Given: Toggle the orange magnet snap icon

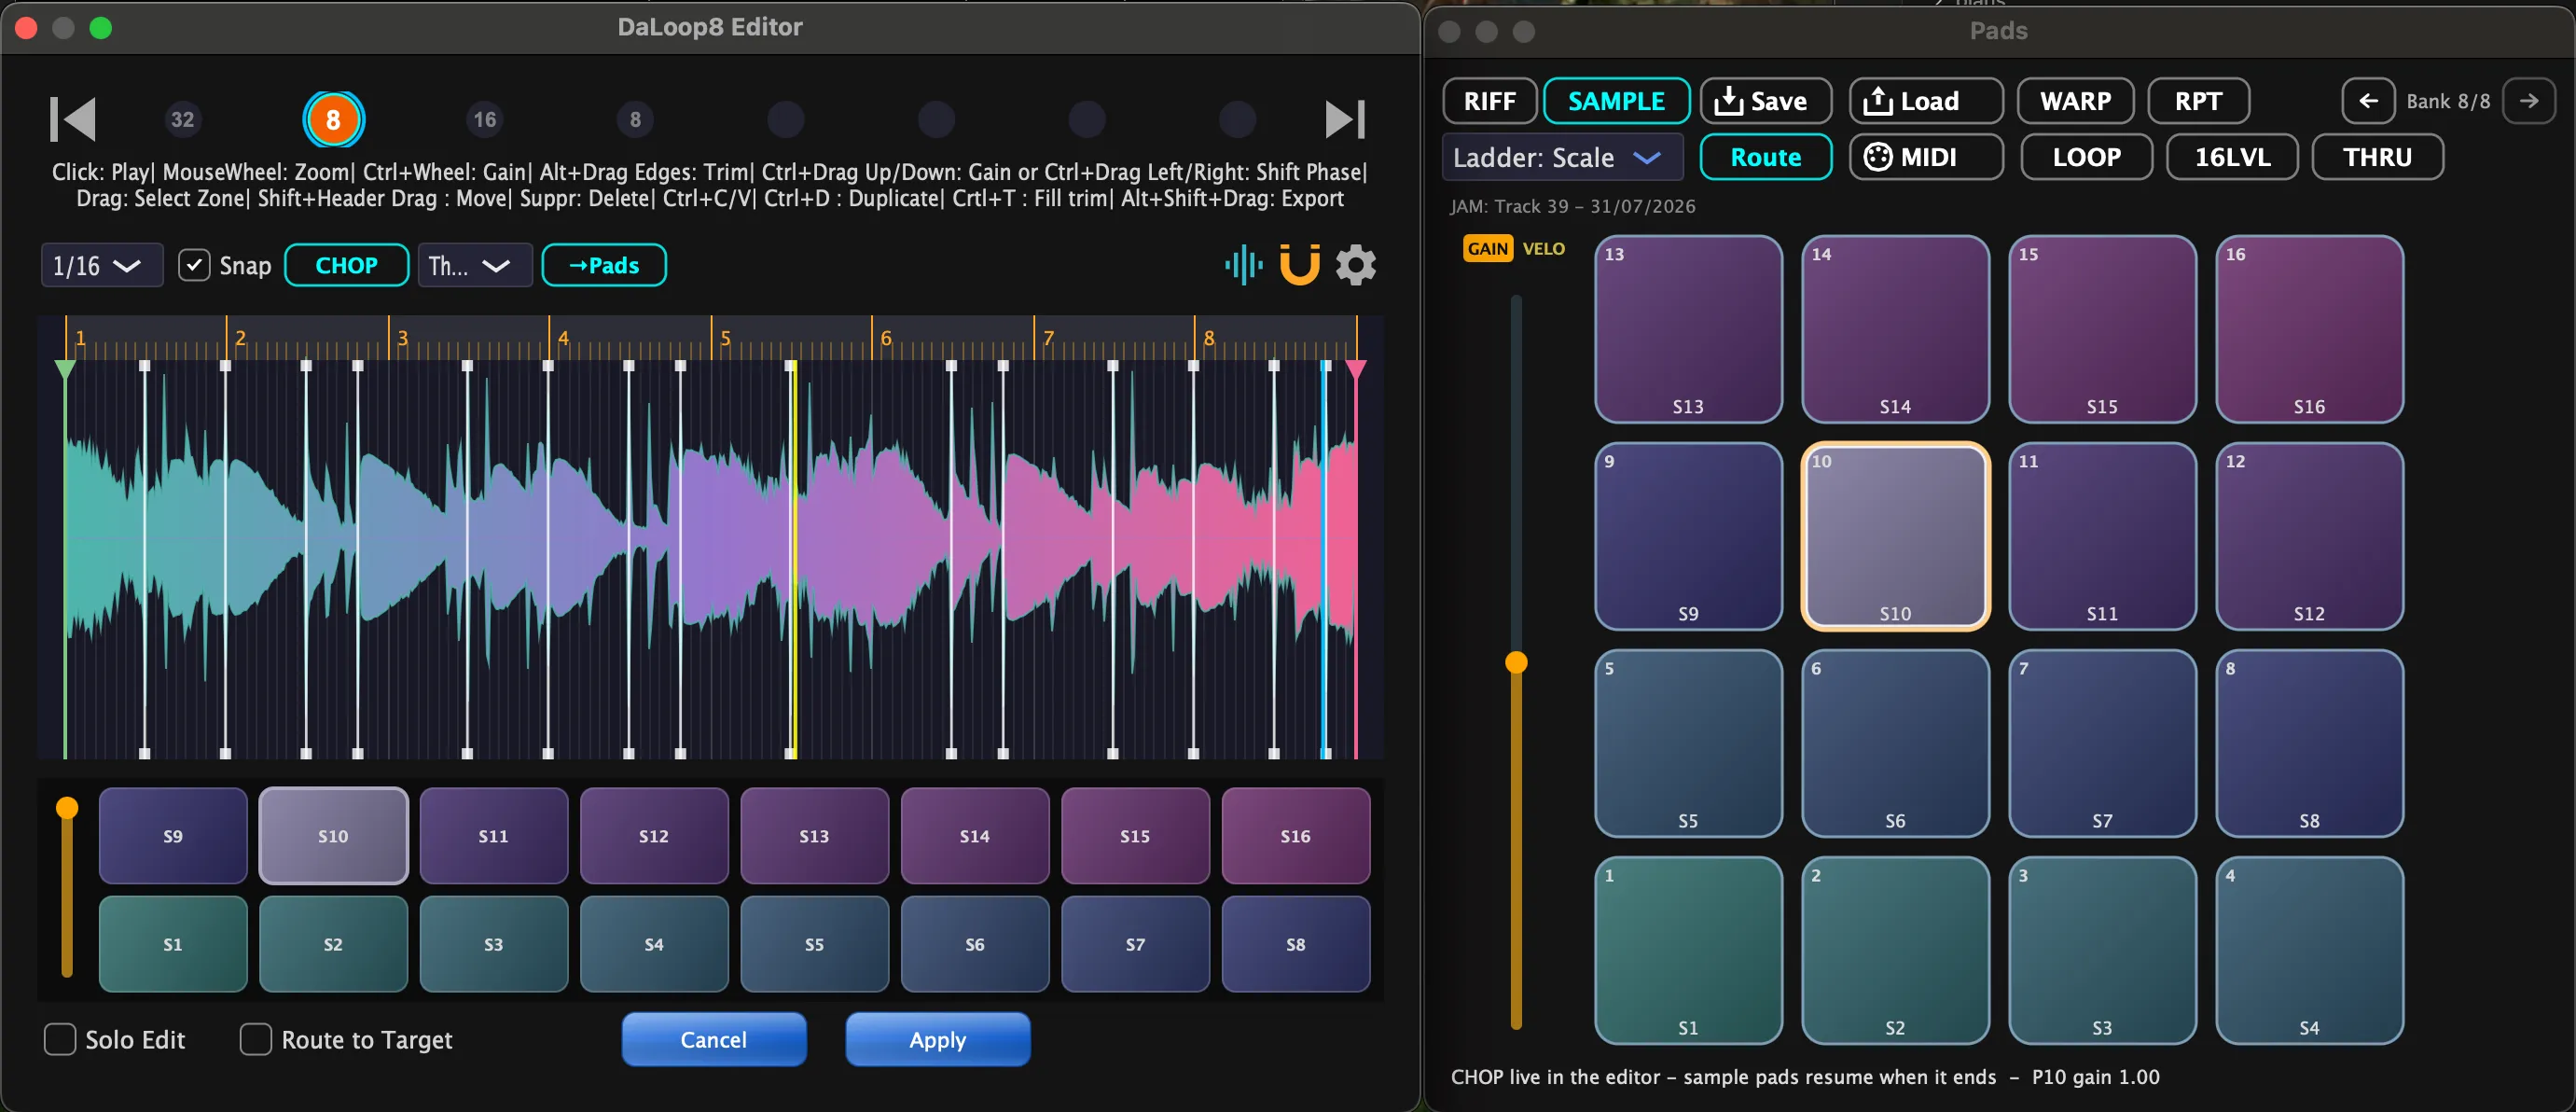Looking at the screenshot, I should pos(1300,265).
